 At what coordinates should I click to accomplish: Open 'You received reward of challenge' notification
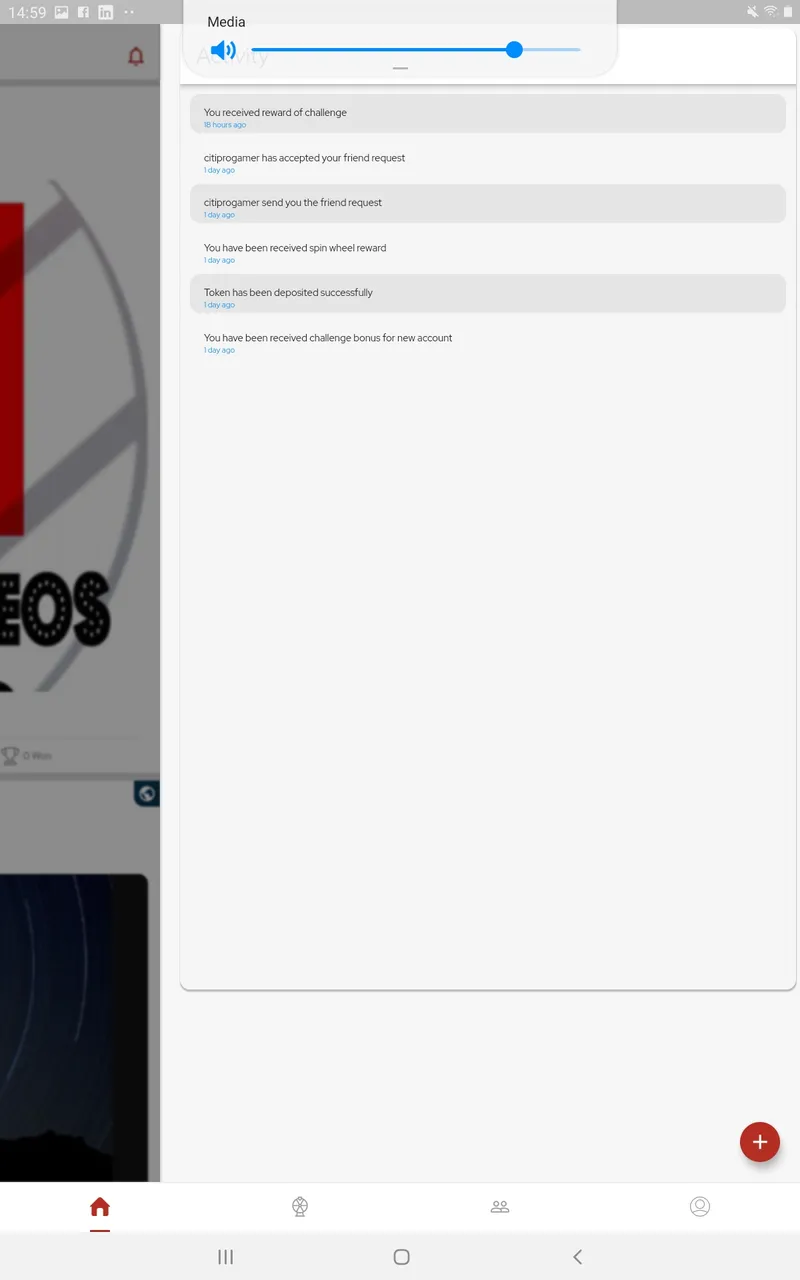[x=488, y=114]
